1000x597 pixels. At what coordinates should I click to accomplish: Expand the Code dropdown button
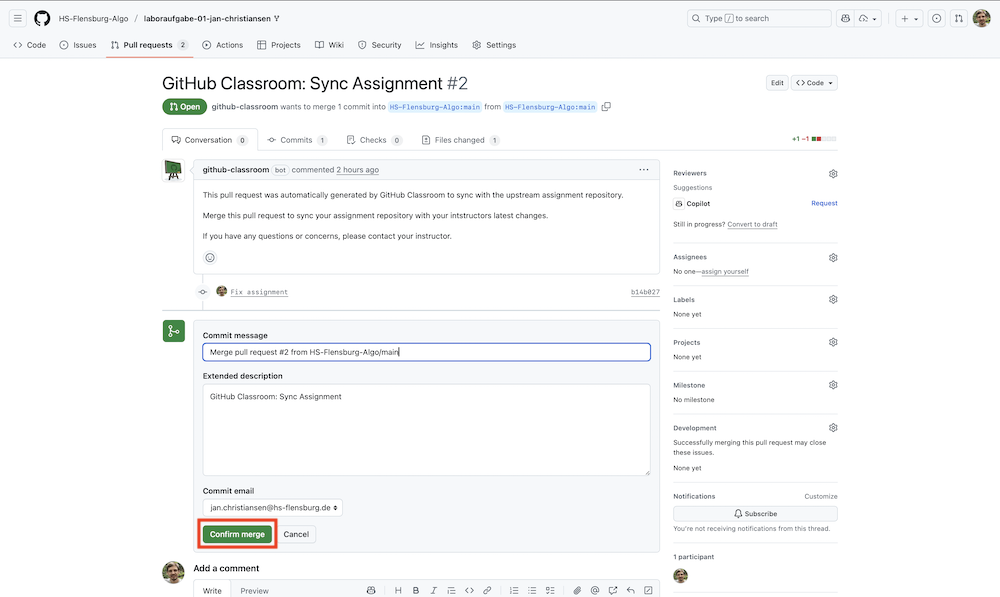tap(814, 83)
